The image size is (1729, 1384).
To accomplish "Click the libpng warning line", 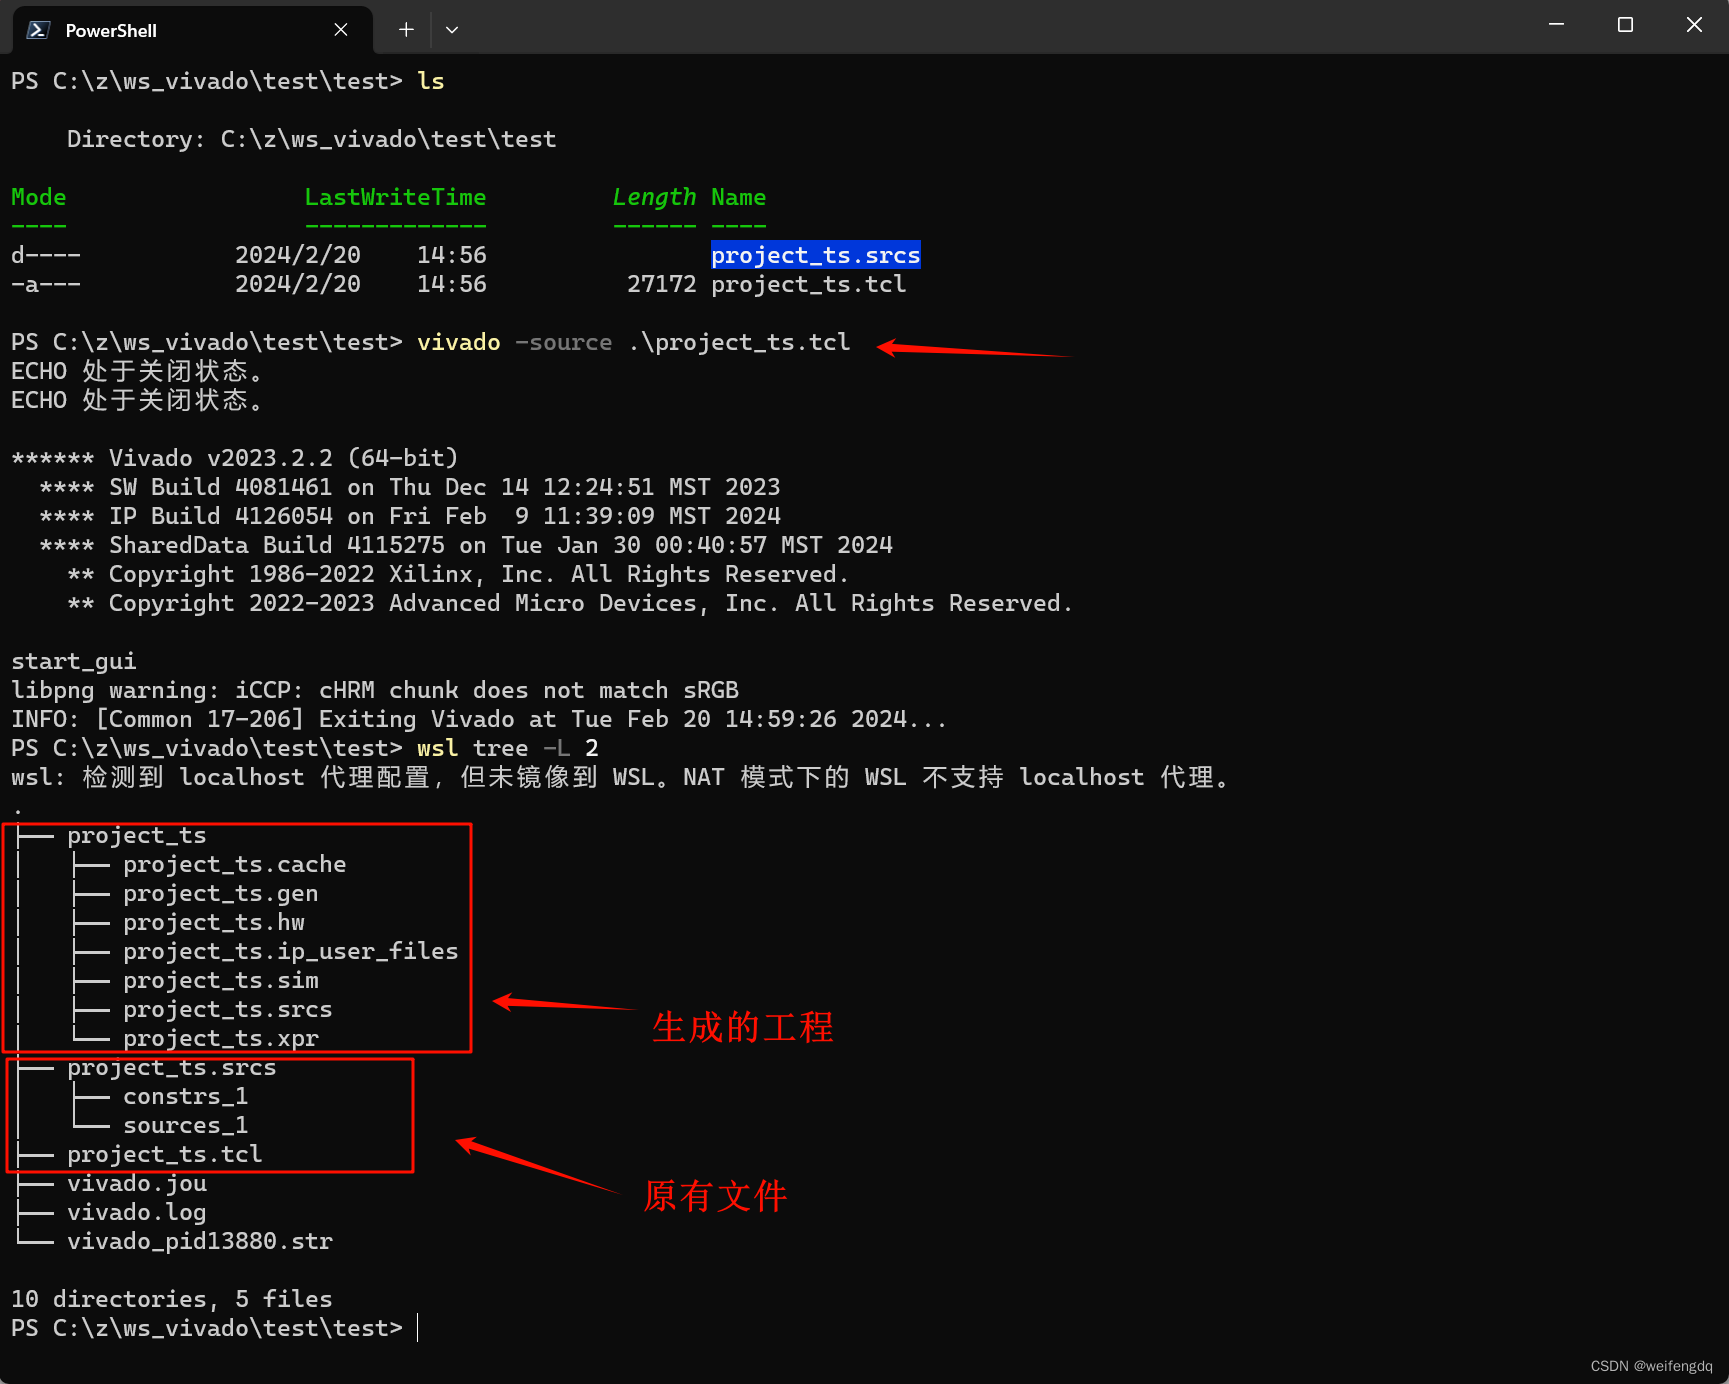I will tap(375, 690).
